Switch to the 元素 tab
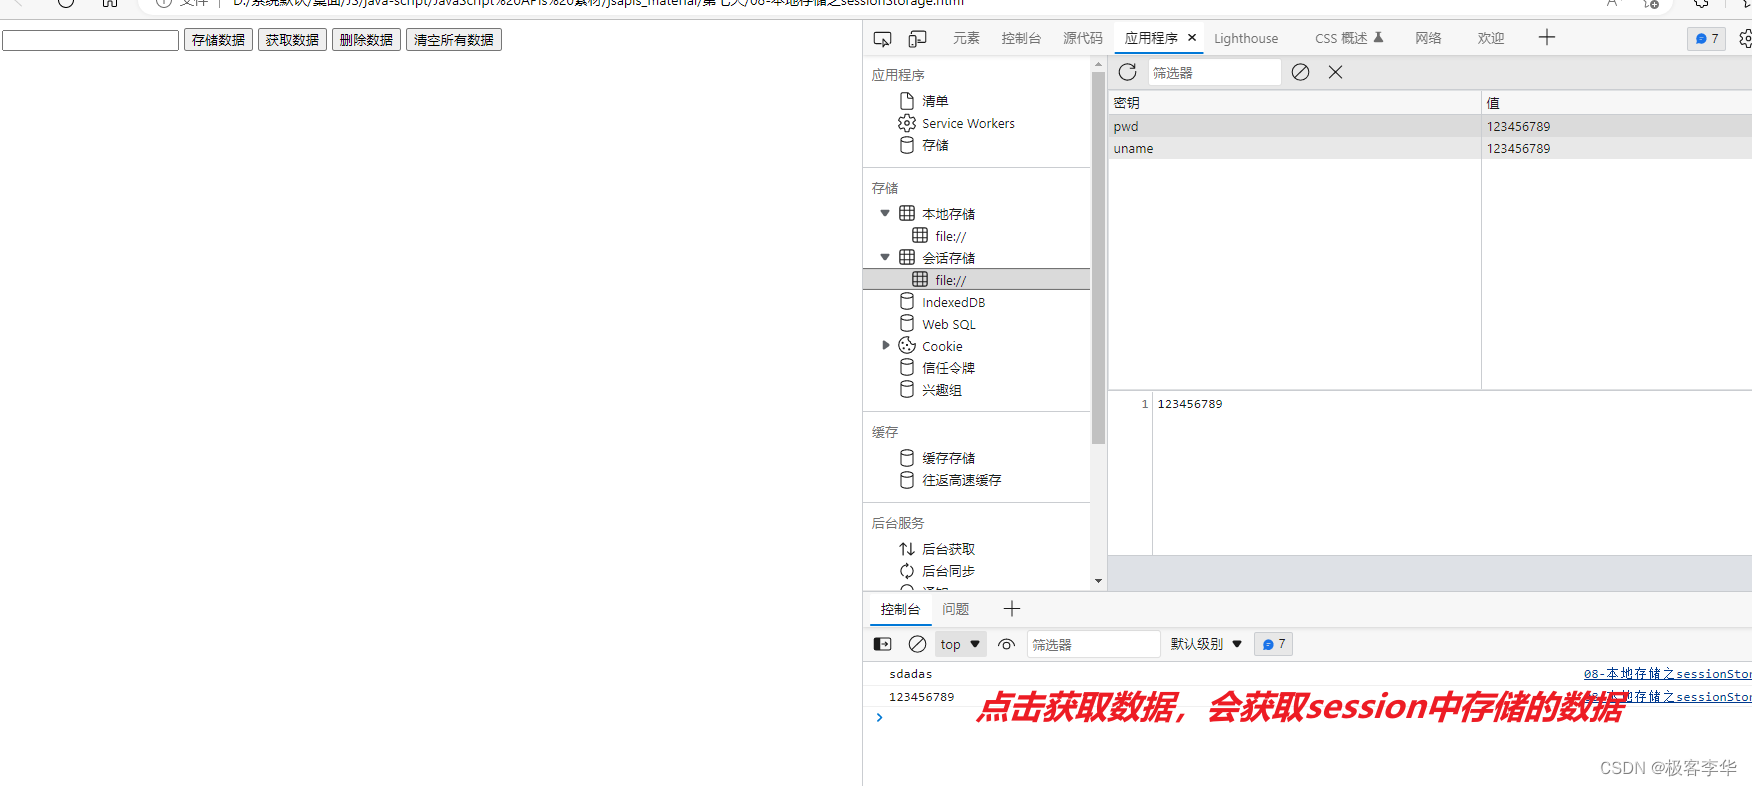The width and height of the screenshot is (1752, 786). click(x=966, y=38)
